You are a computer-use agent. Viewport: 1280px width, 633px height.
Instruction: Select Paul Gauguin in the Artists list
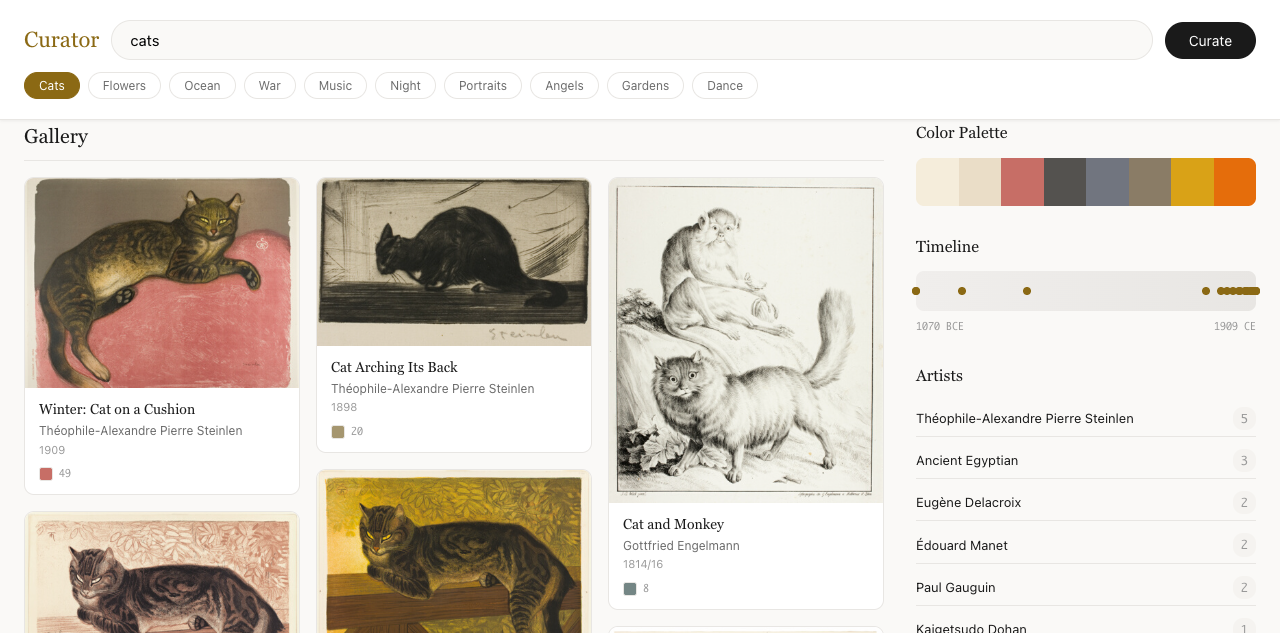coord(1086,588)
